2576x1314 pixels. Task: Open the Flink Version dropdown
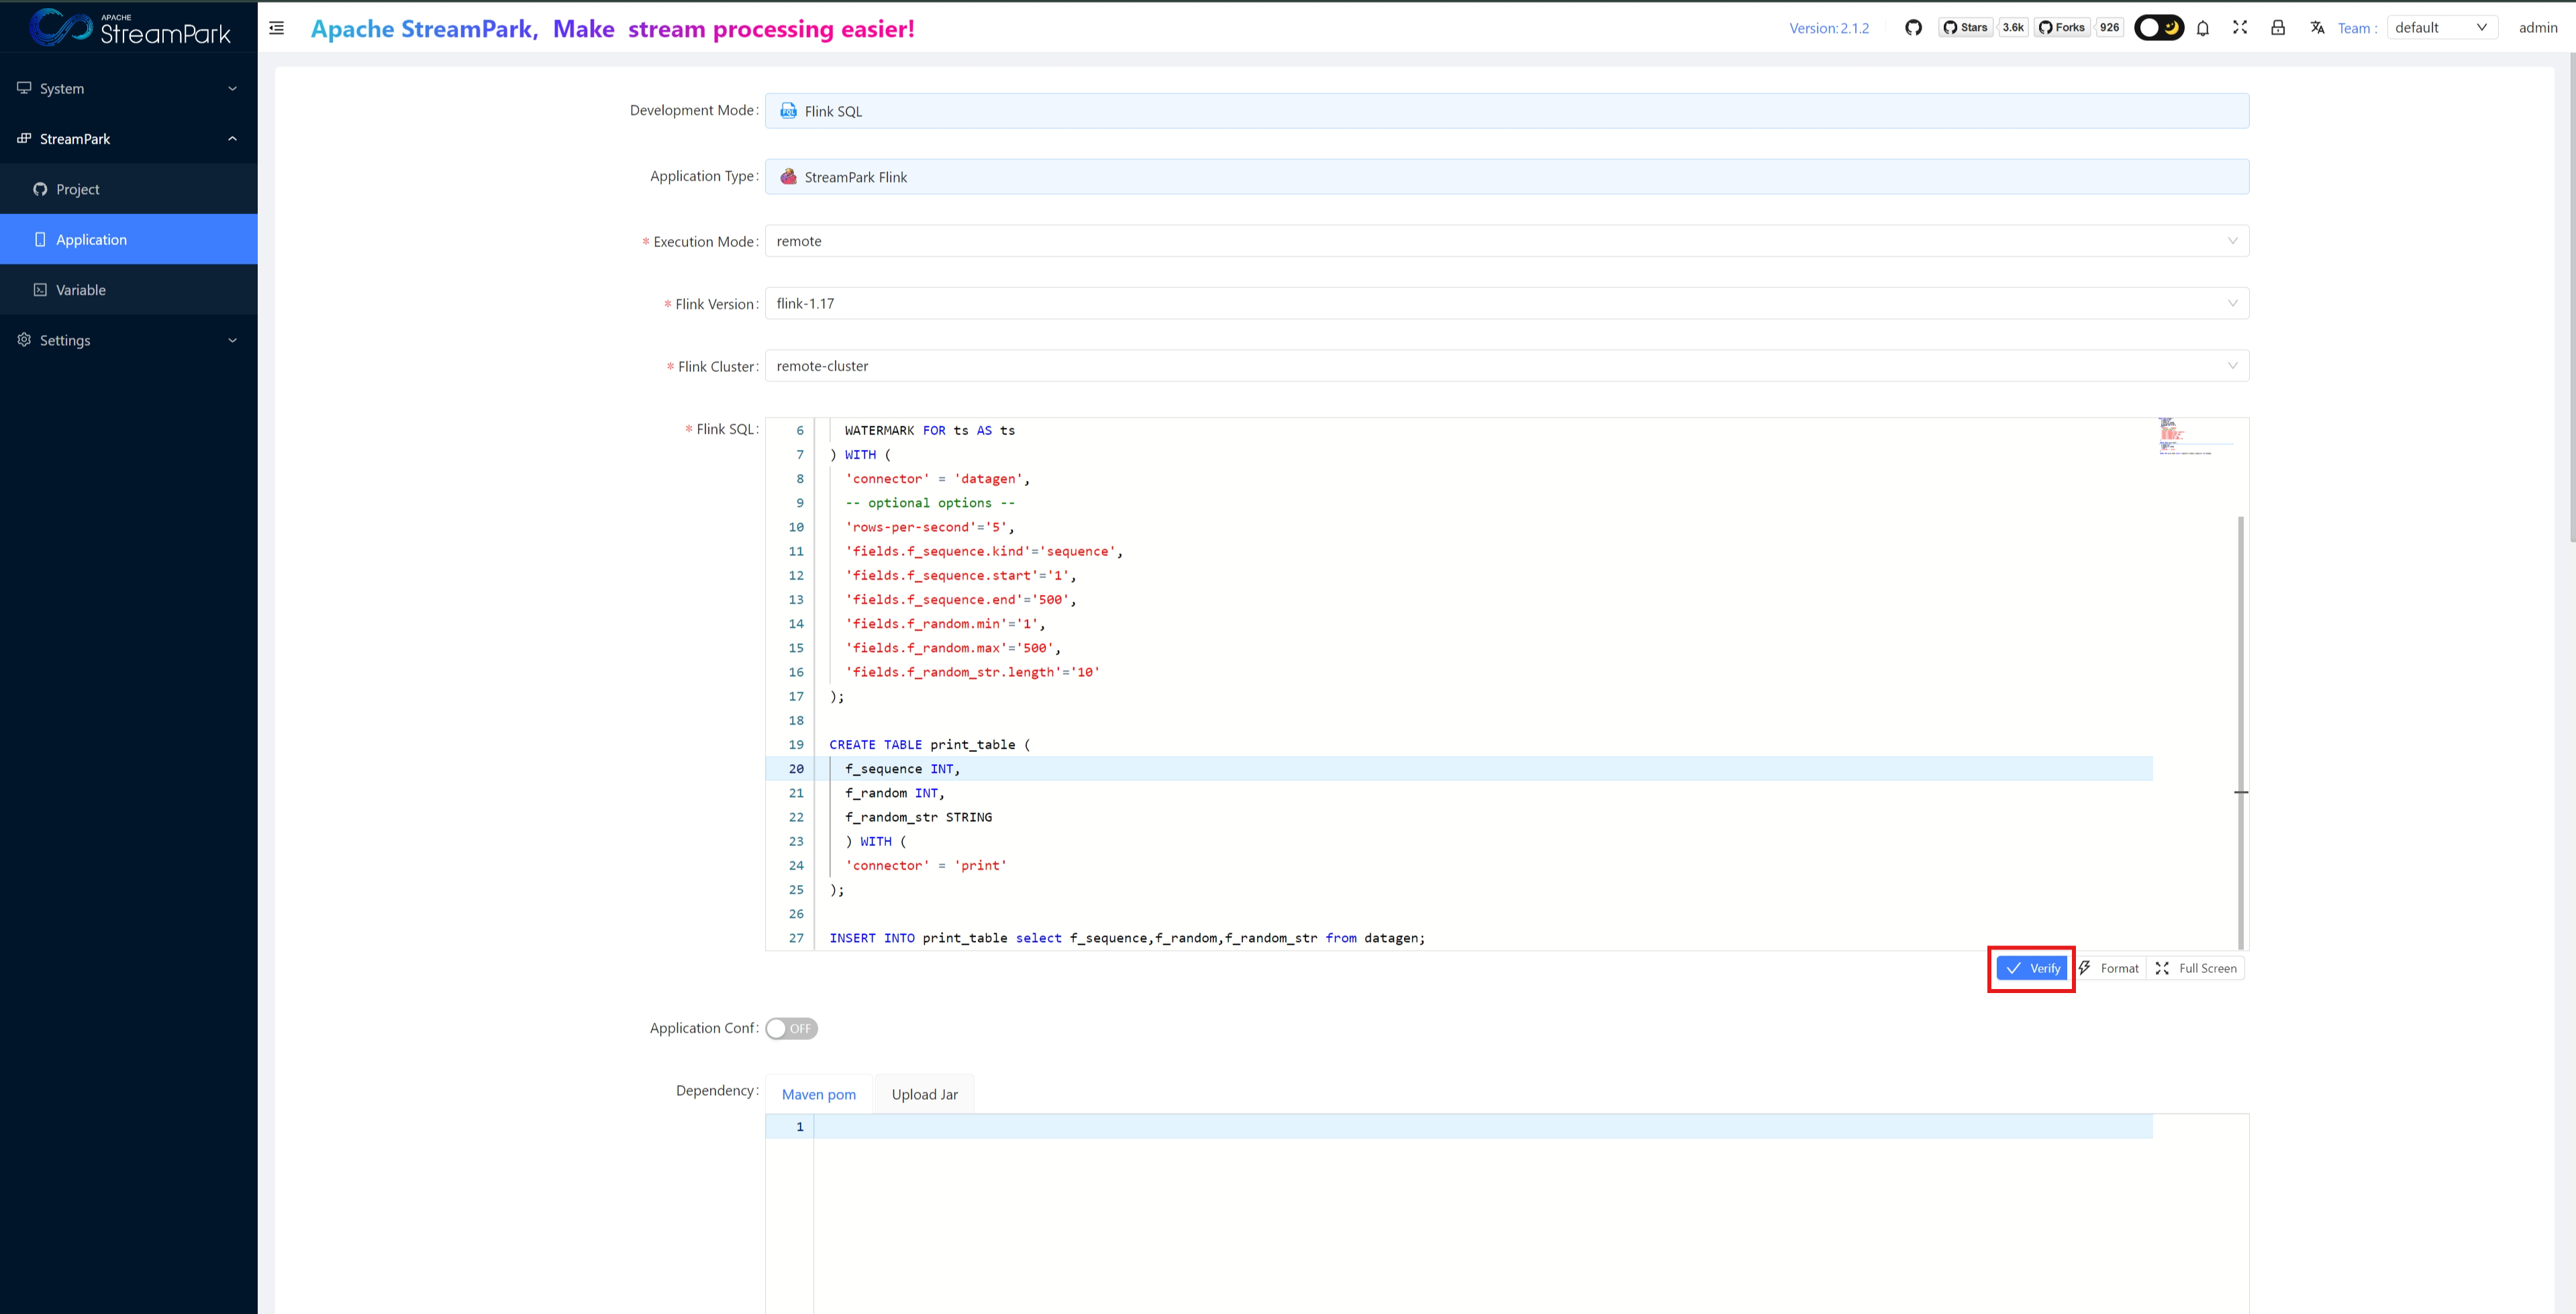tap(1506, 303)
